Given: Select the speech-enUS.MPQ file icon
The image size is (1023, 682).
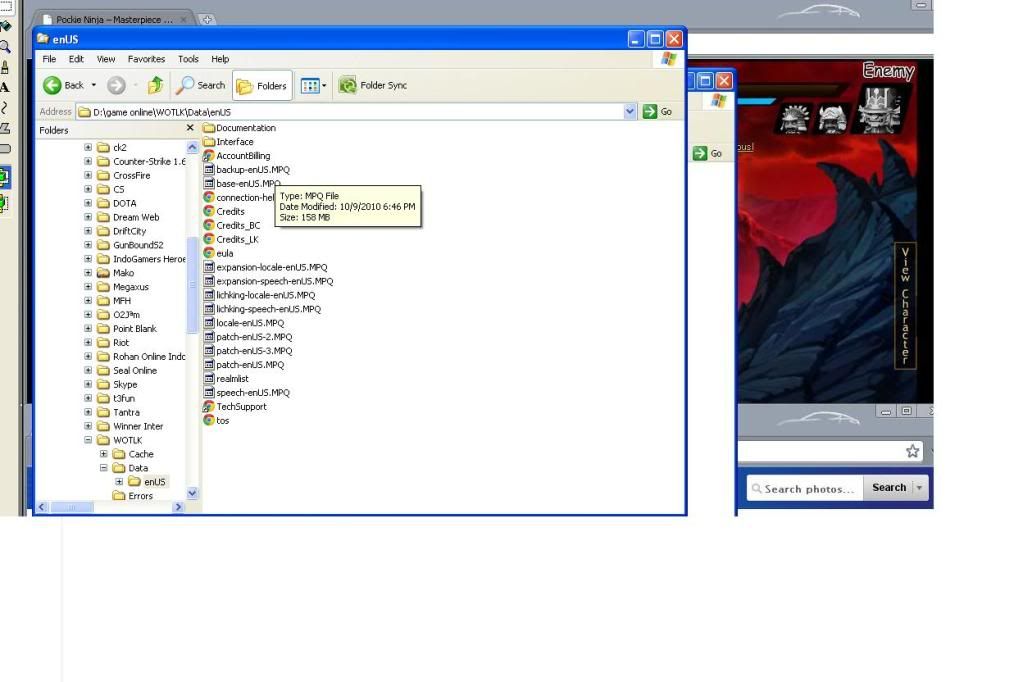Looking at the screenshot, I should (x=209, y=392).
